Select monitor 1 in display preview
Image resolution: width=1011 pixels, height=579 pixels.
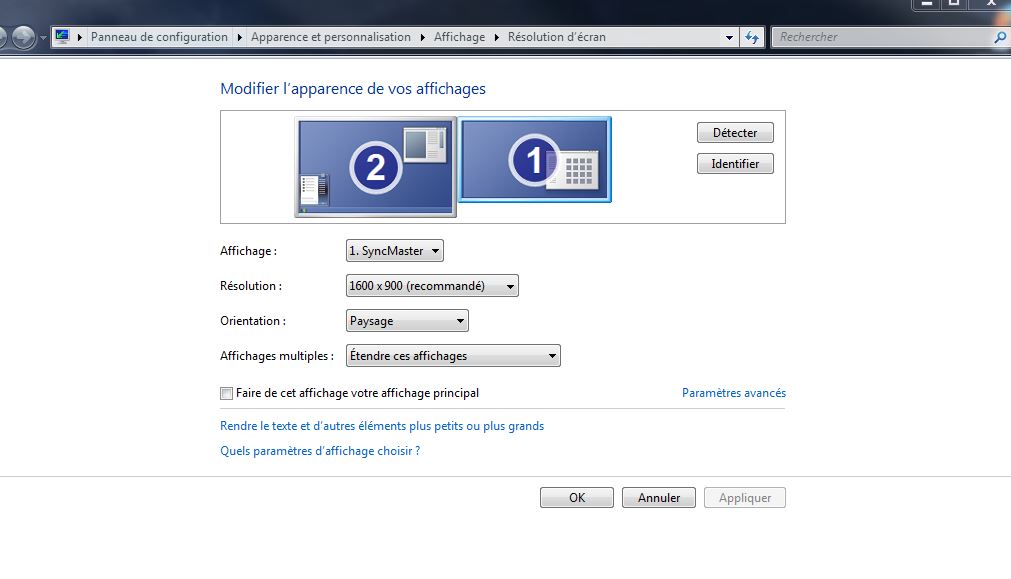[x=535, y=160]
